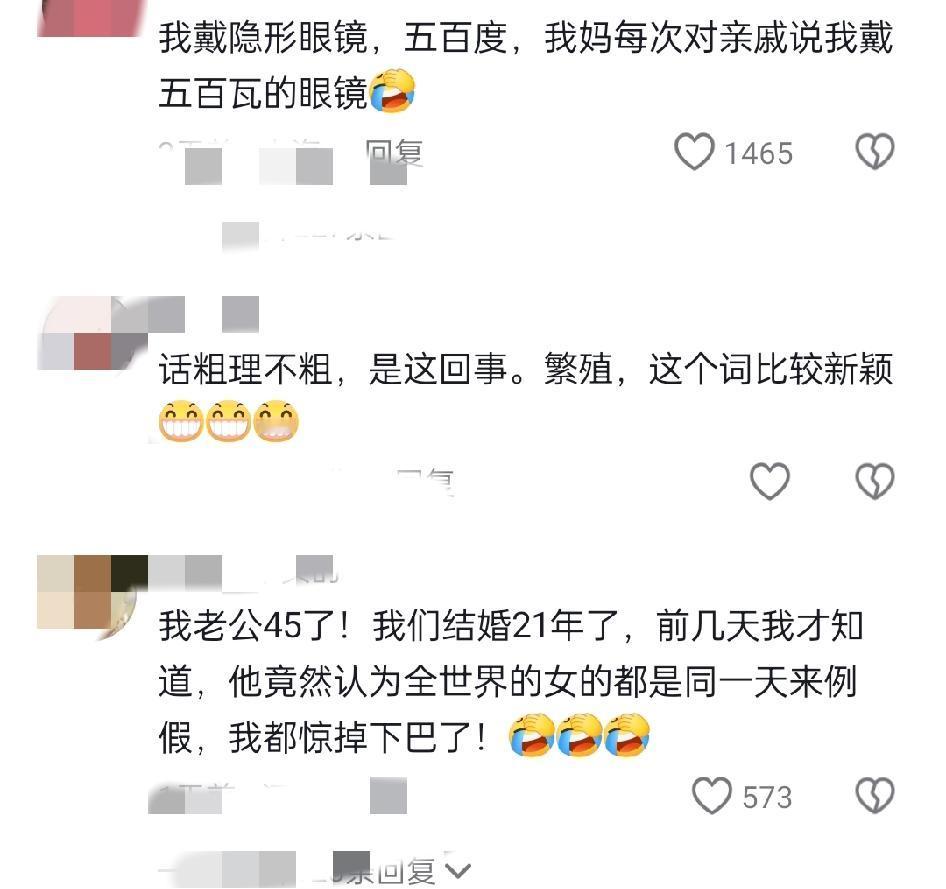Open the avatar of the 话粗理不粗 commenter
The image size is (946, 889).
click(92, 333)
